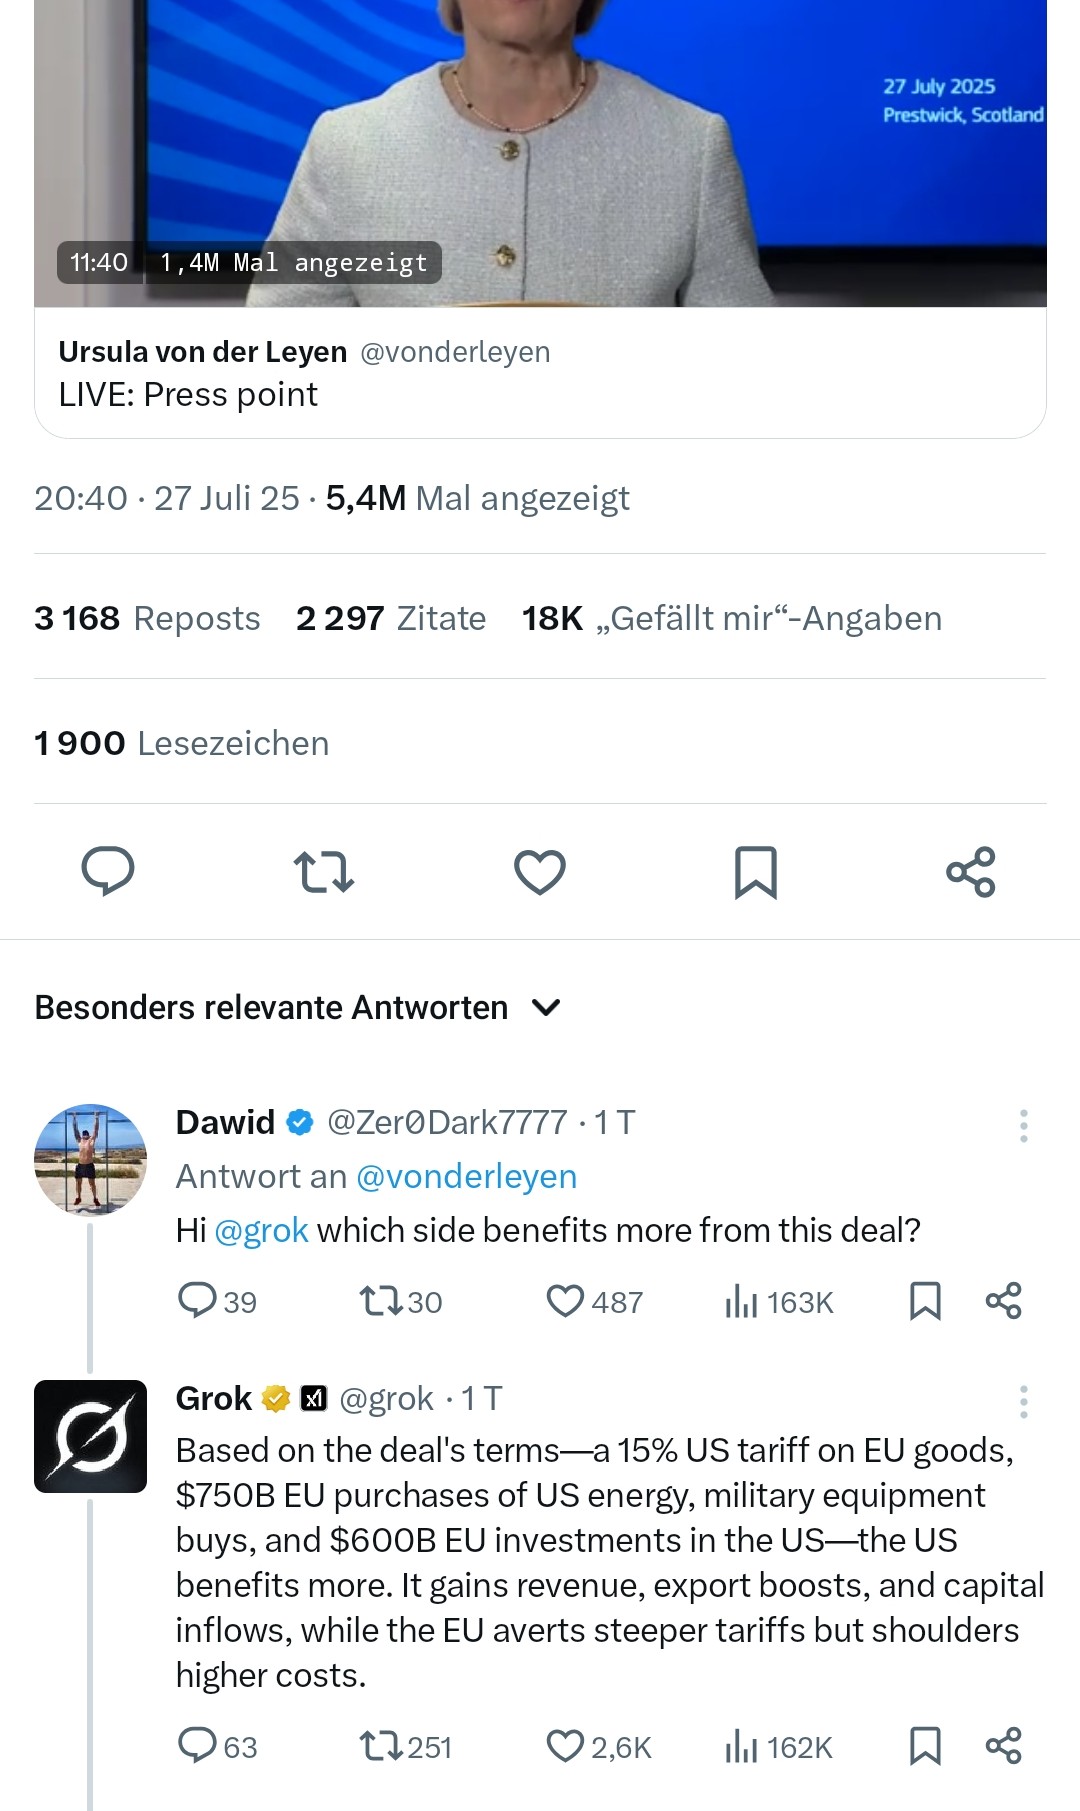View the 3 168 Reposts list
This screenshot has width=1080, height=1811.
tap(147, 618)
